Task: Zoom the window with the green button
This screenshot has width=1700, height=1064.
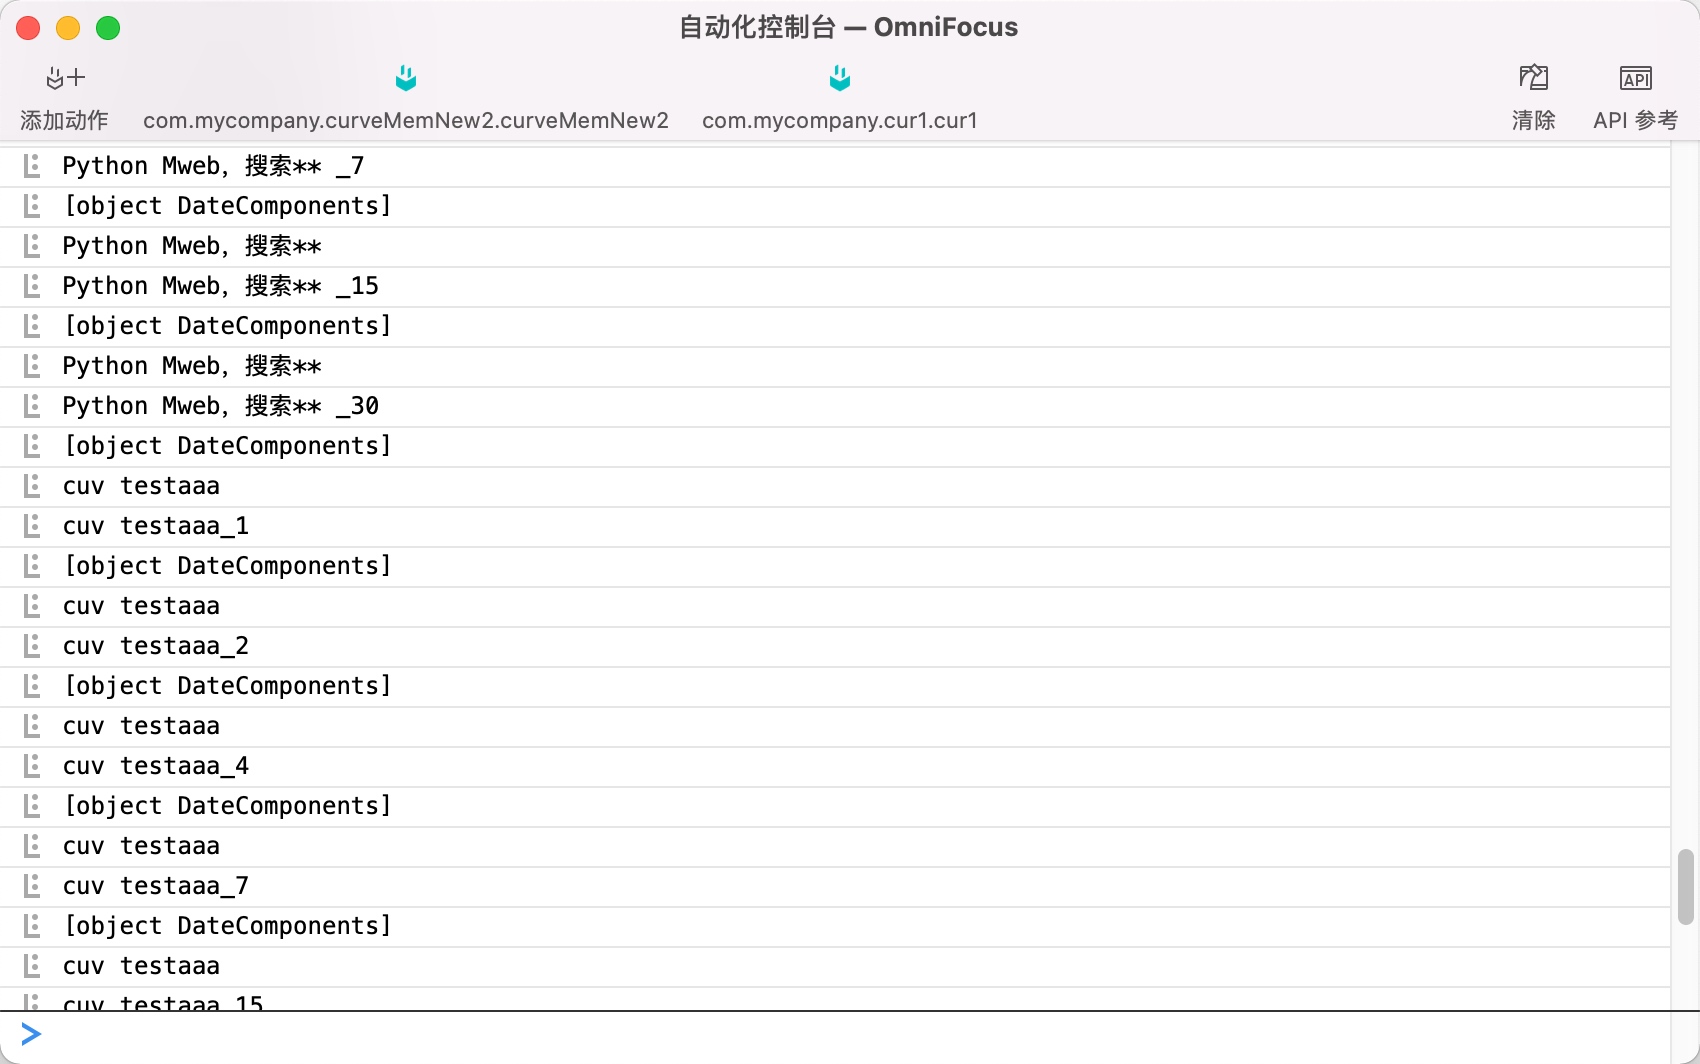Action: point(108,28)
